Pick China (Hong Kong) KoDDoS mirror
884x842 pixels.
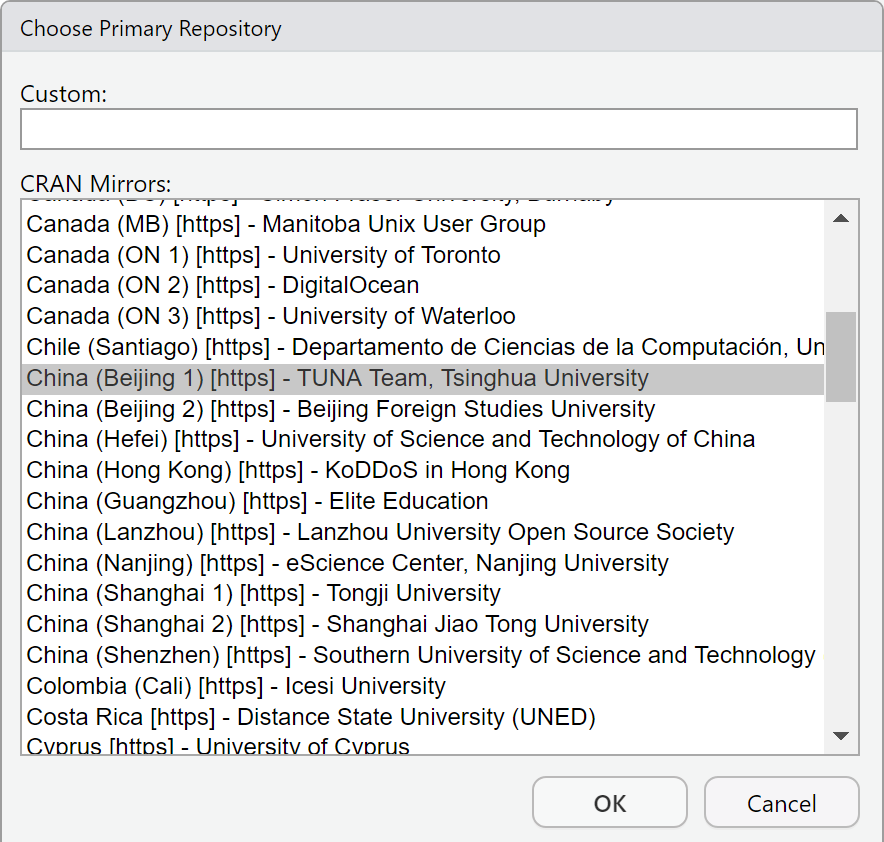tap(298, 471)
